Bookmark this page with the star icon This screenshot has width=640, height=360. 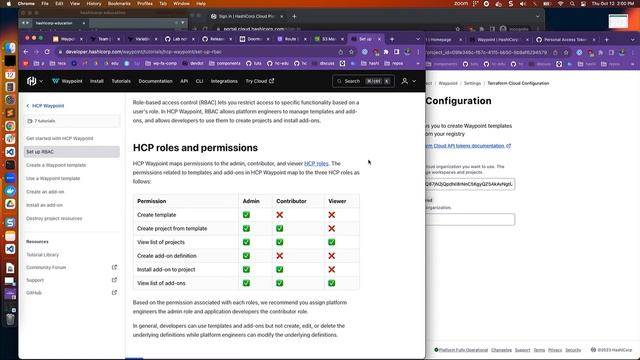[351, 52]
